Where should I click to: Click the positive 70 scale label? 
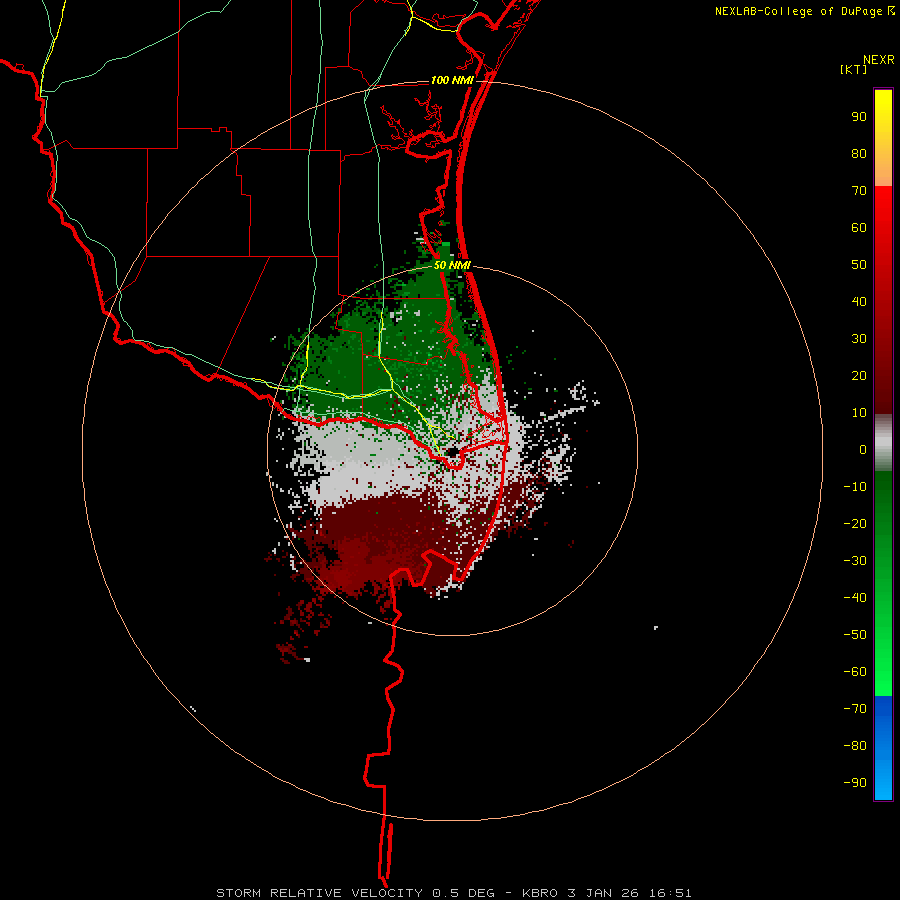[x=859, y=191]
